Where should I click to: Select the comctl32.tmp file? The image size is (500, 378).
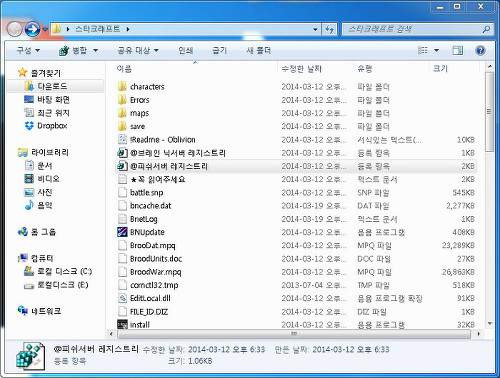(154, 285)
